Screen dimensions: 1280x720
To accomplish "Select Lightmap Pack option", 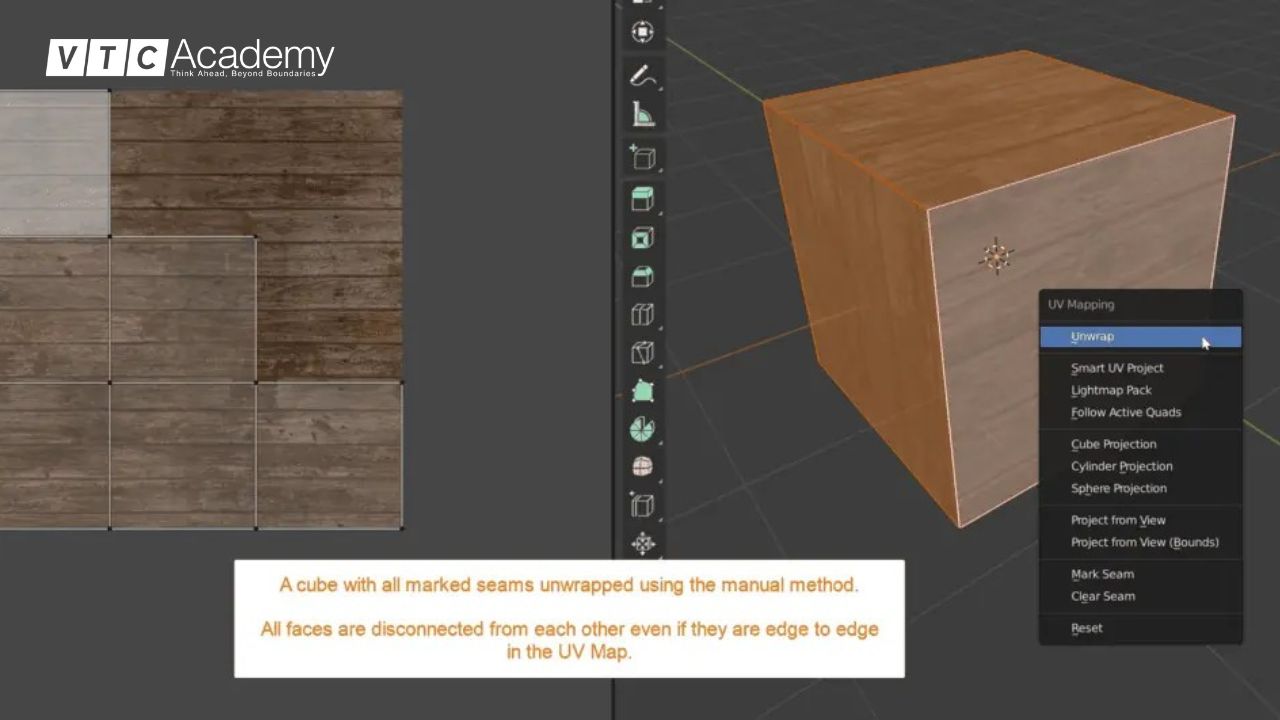I will [1111, 390].
